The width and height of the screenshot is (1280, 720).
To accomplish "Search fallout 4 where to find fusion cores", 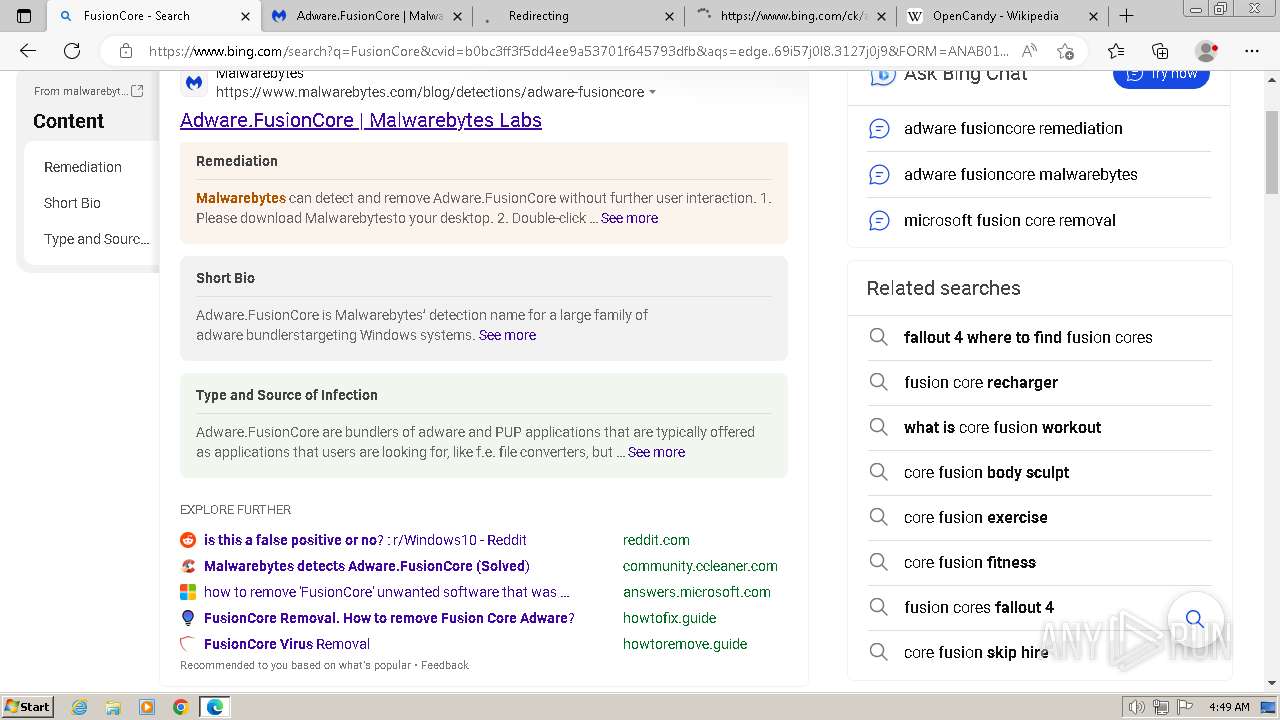I will click(x=1028, y=337).
